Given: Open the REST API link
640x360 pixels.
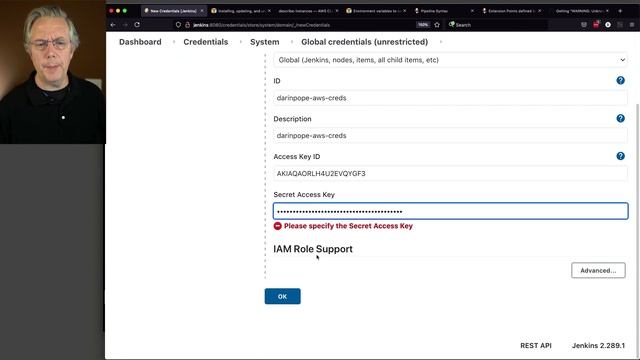Looking at the screenshot, I should point(536,345).
